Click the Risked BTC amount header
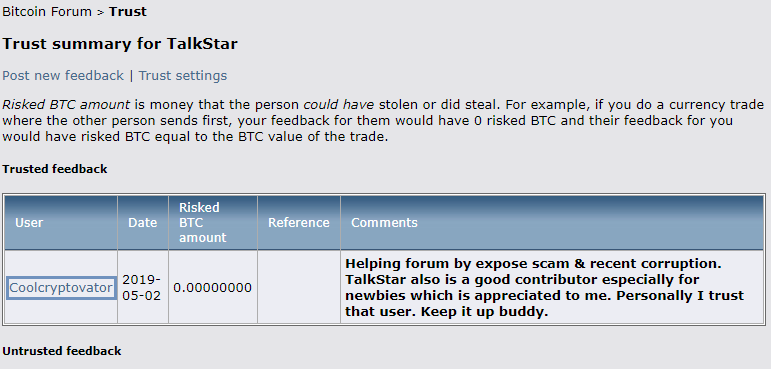Image resolution: width=771 pixels, height=369 pixels. pos(213,222)
